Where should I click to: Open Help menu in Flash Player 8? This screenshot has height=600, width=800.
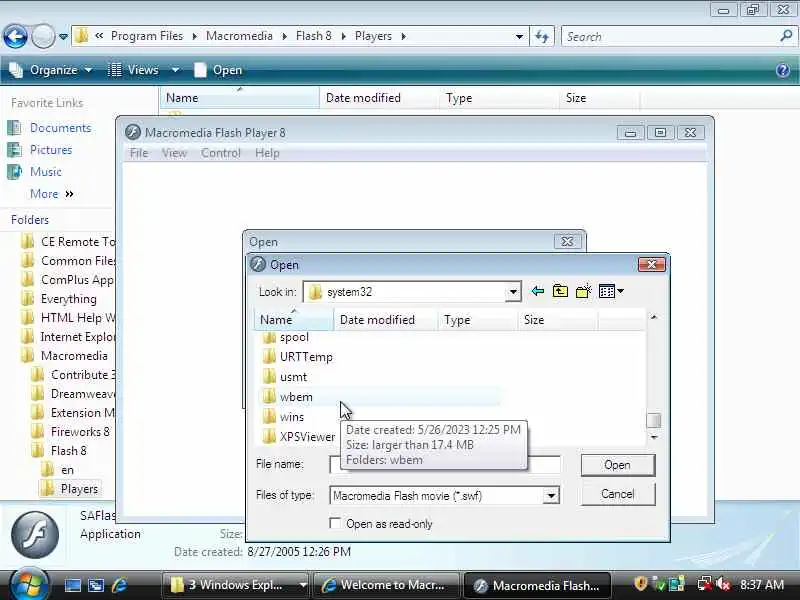(267, 153)
